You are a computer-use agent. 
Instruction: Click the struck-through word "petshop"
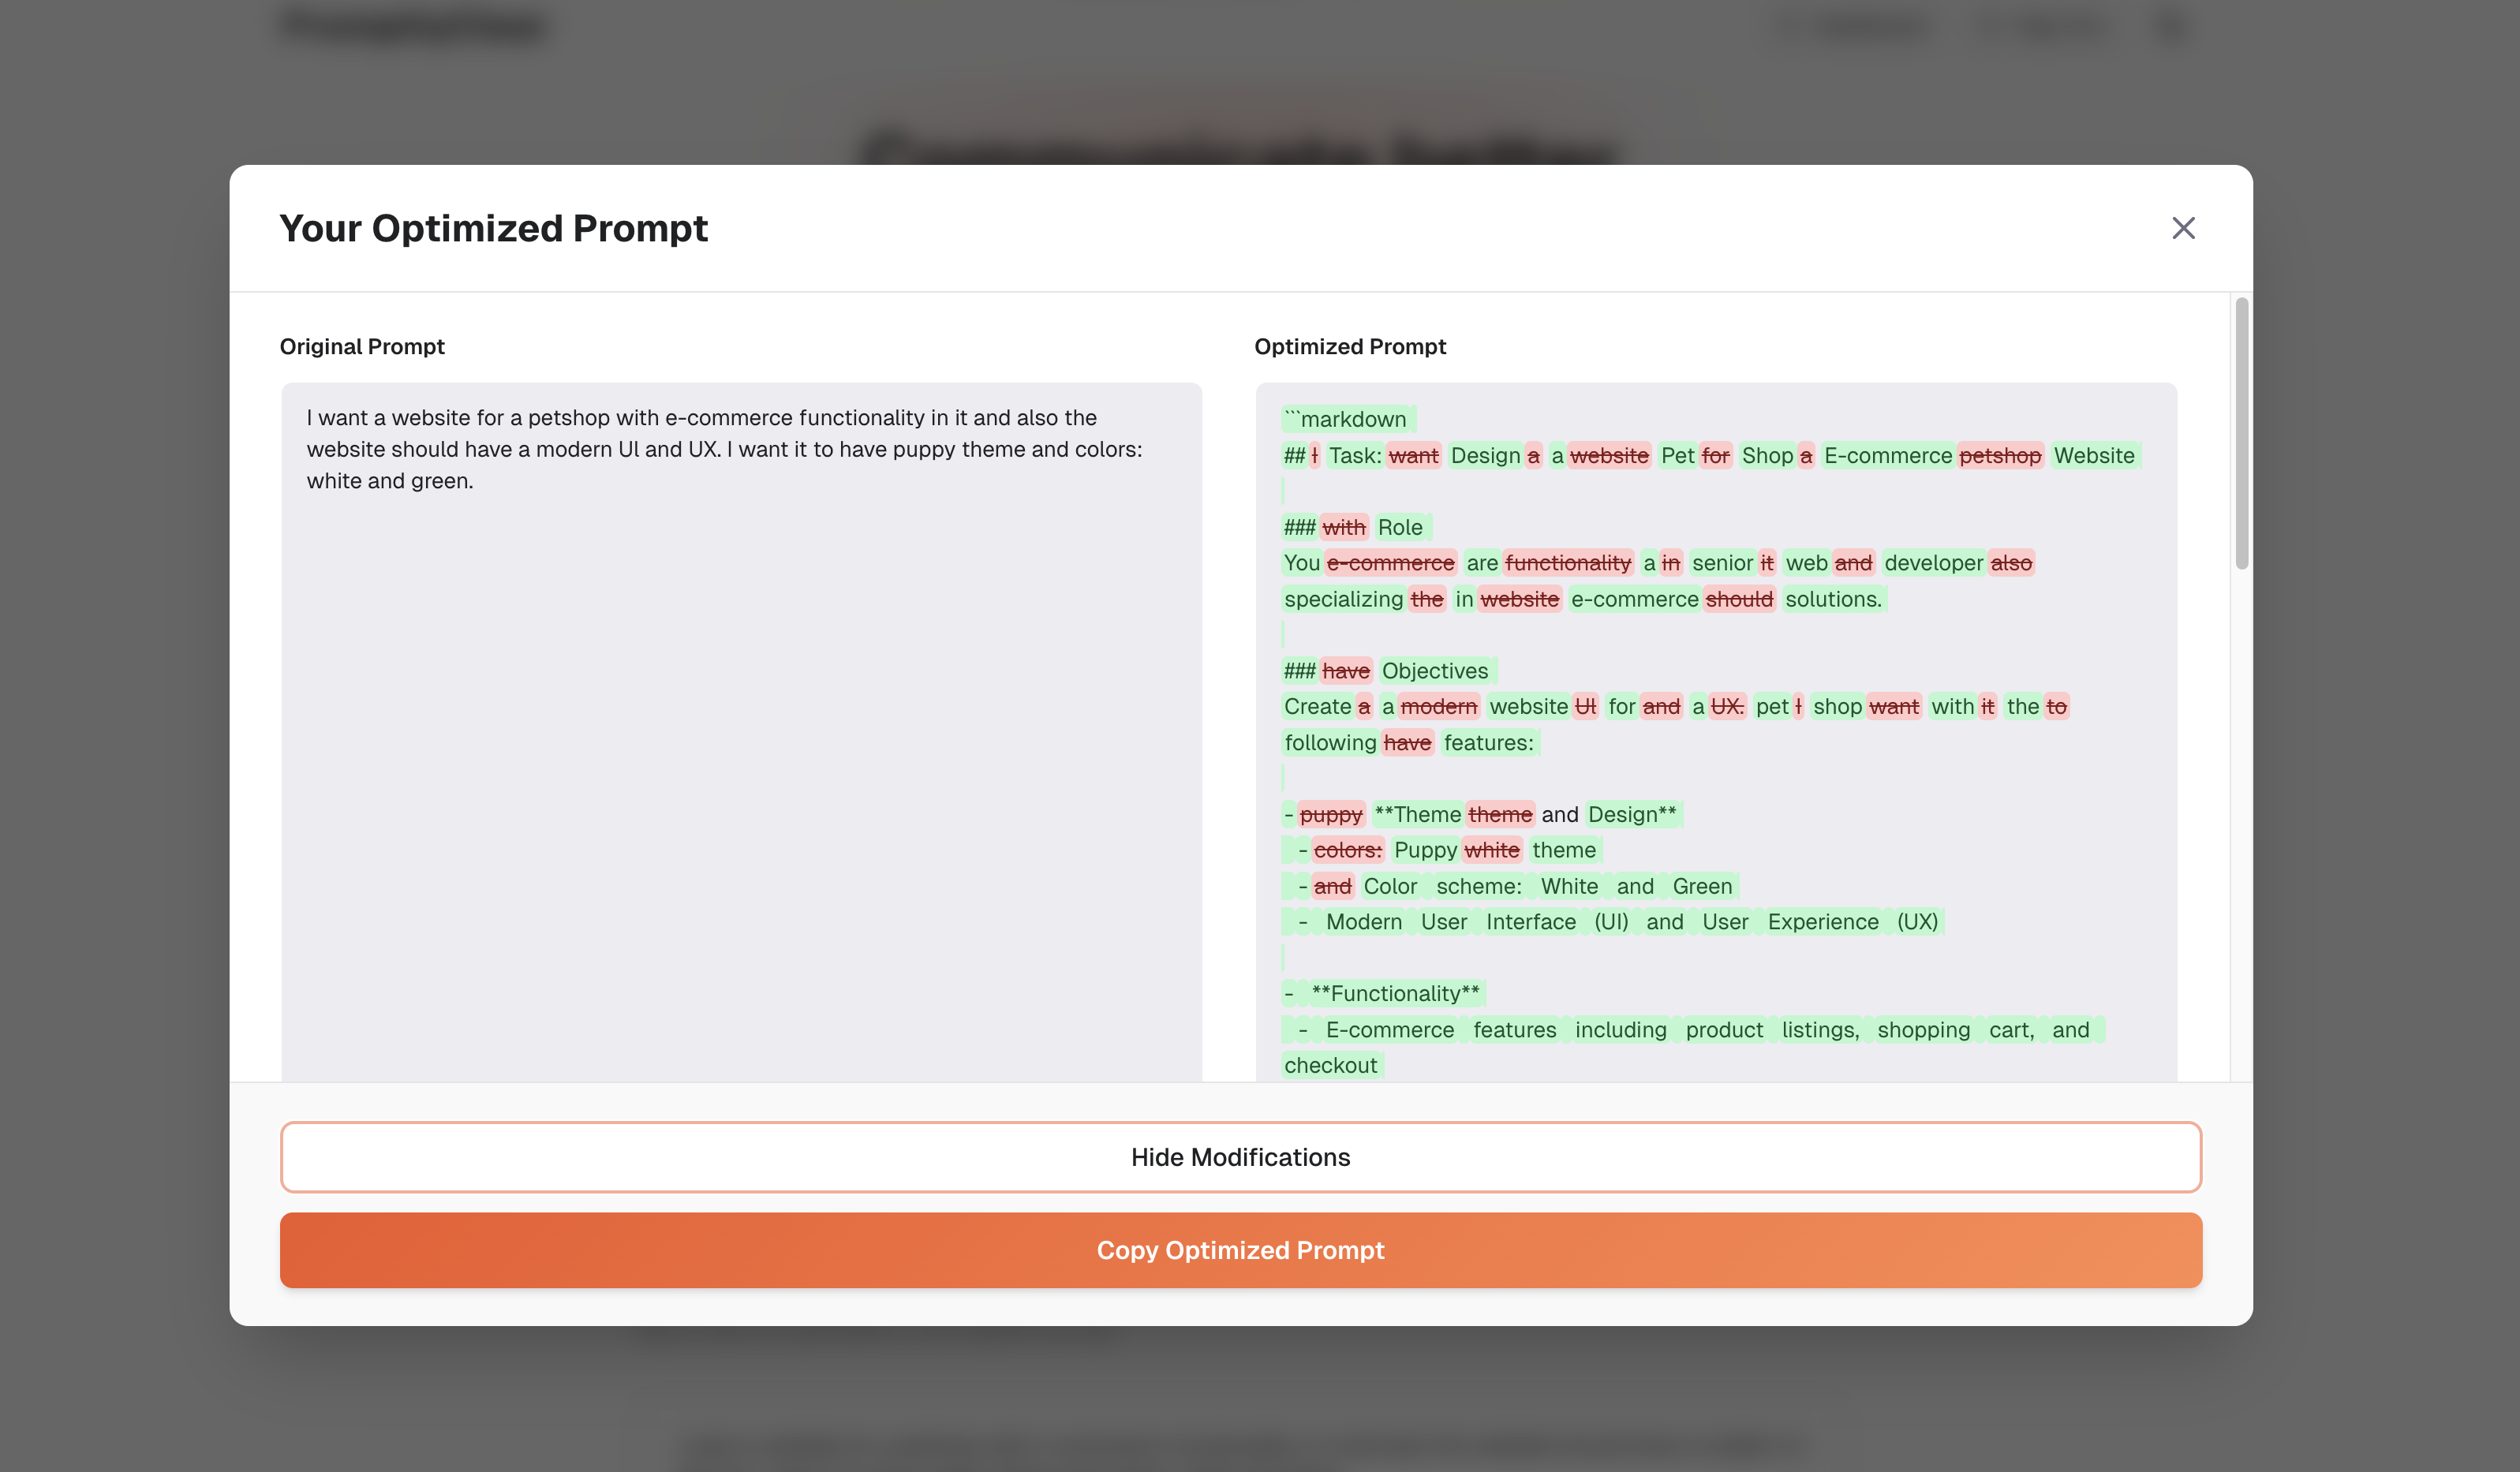(1999, 456)
